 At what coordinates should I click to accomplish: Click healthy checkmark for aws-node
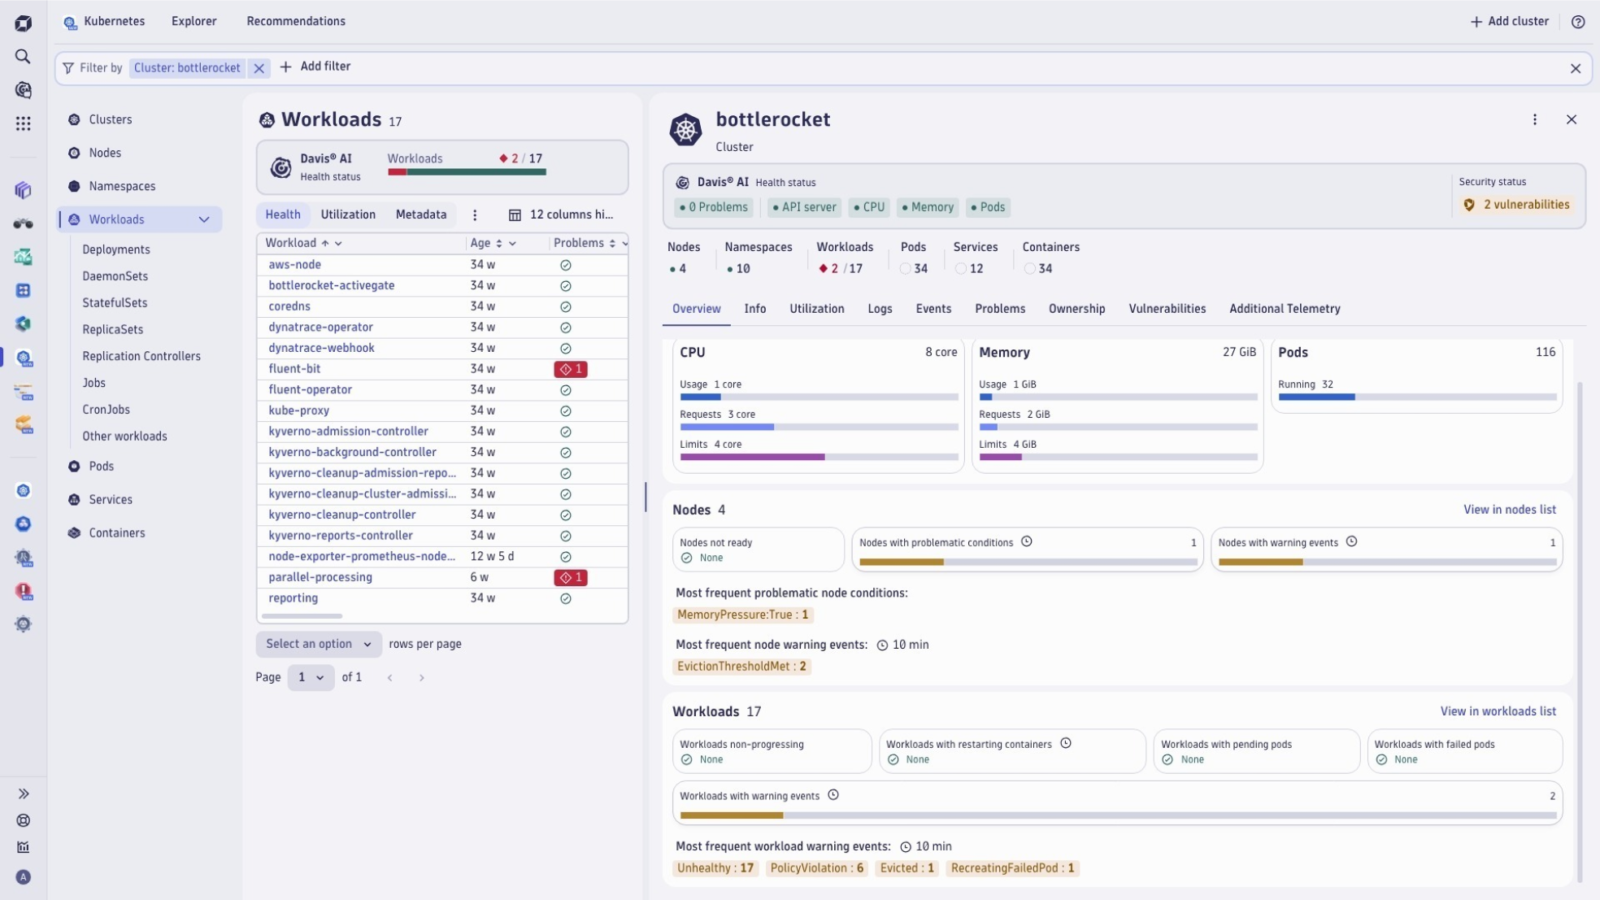tap(565, 265)
